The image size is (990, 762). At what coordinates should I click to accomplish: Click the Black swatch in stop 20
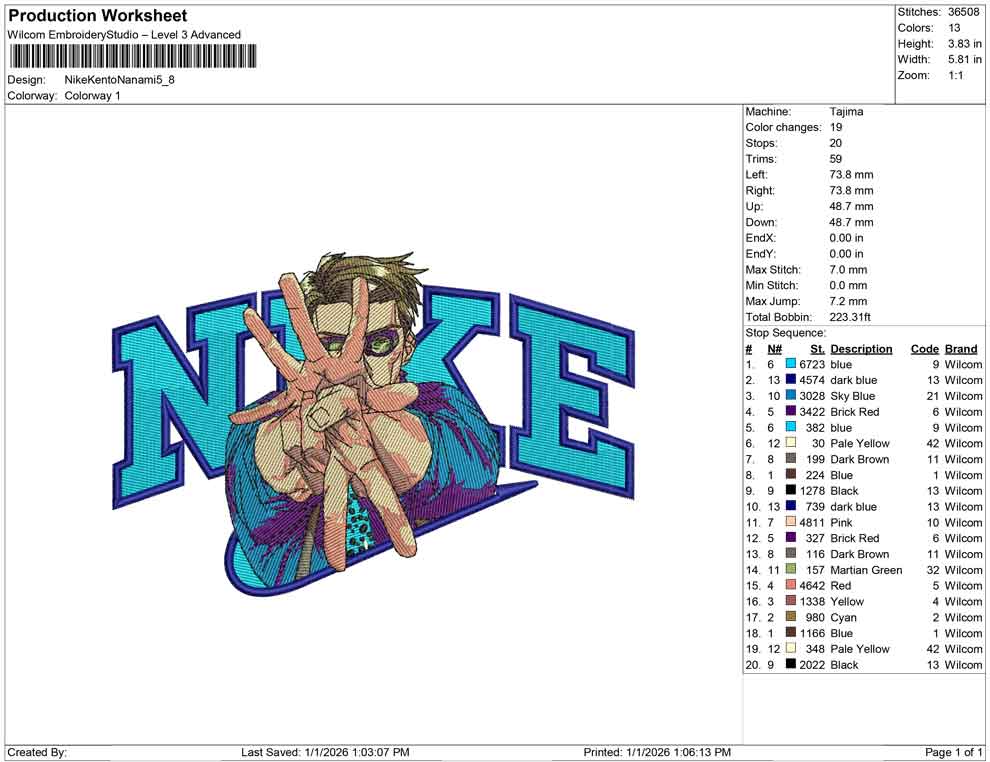[790, 664]
